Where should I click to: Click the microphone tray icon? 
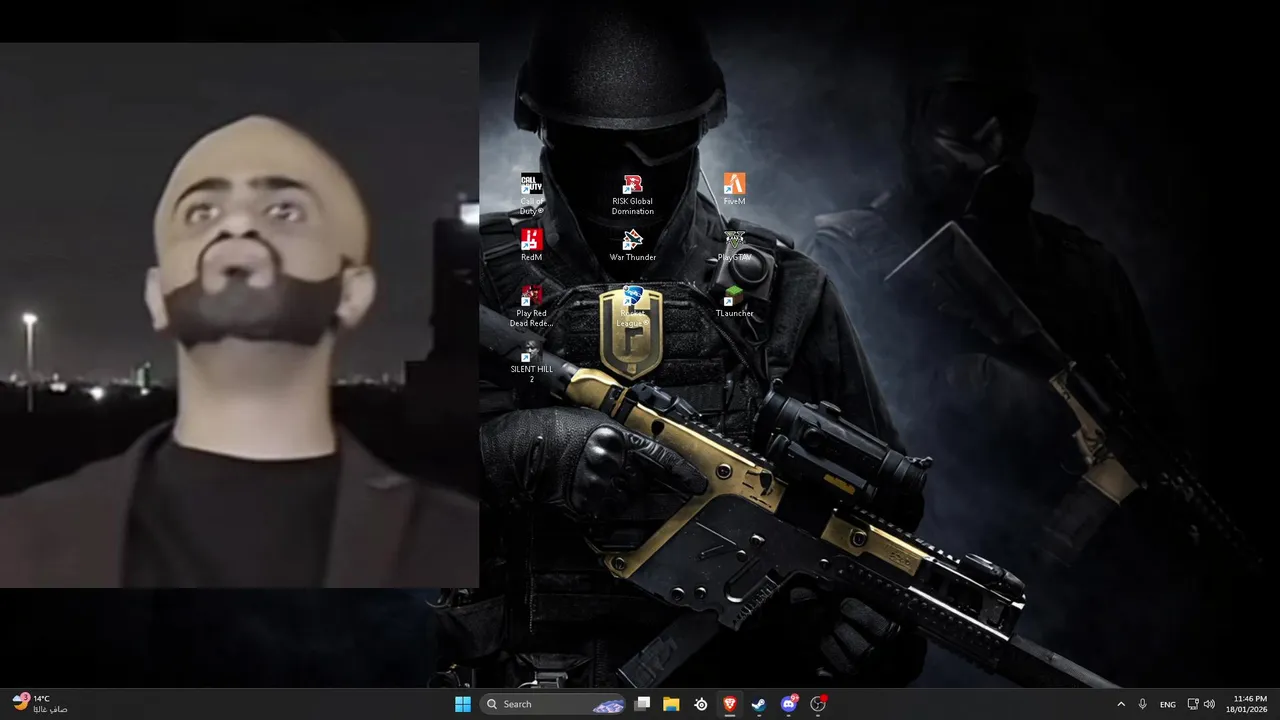[1142, 704]
